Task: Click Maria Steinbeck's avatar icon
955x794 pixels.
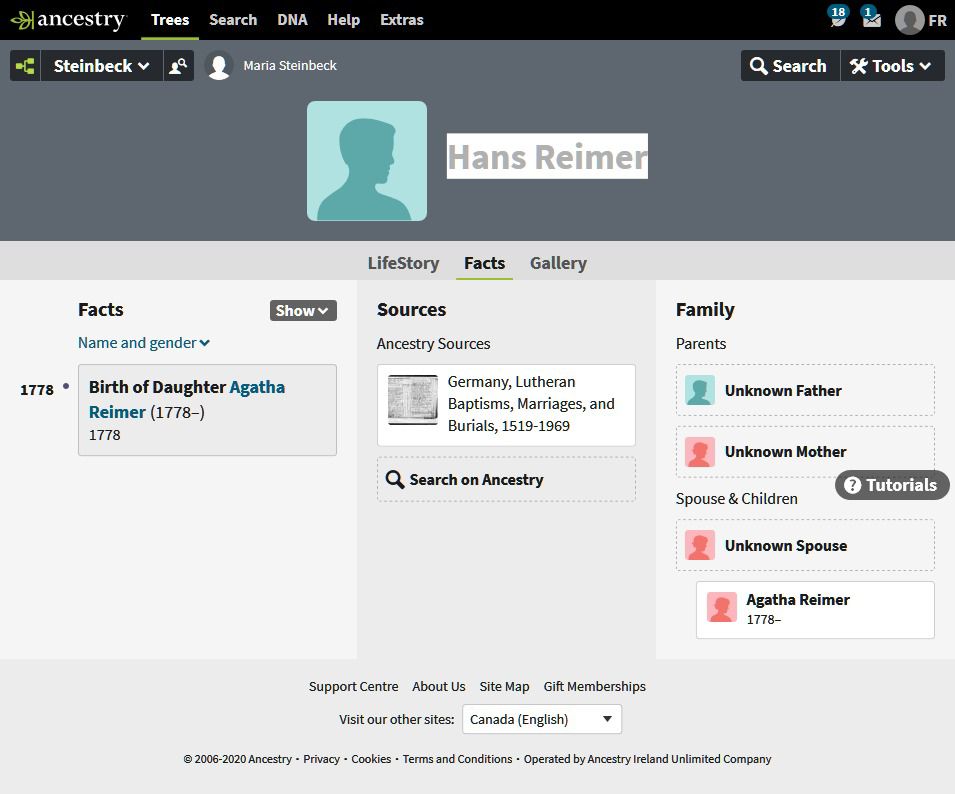Action: pos(219,66)
